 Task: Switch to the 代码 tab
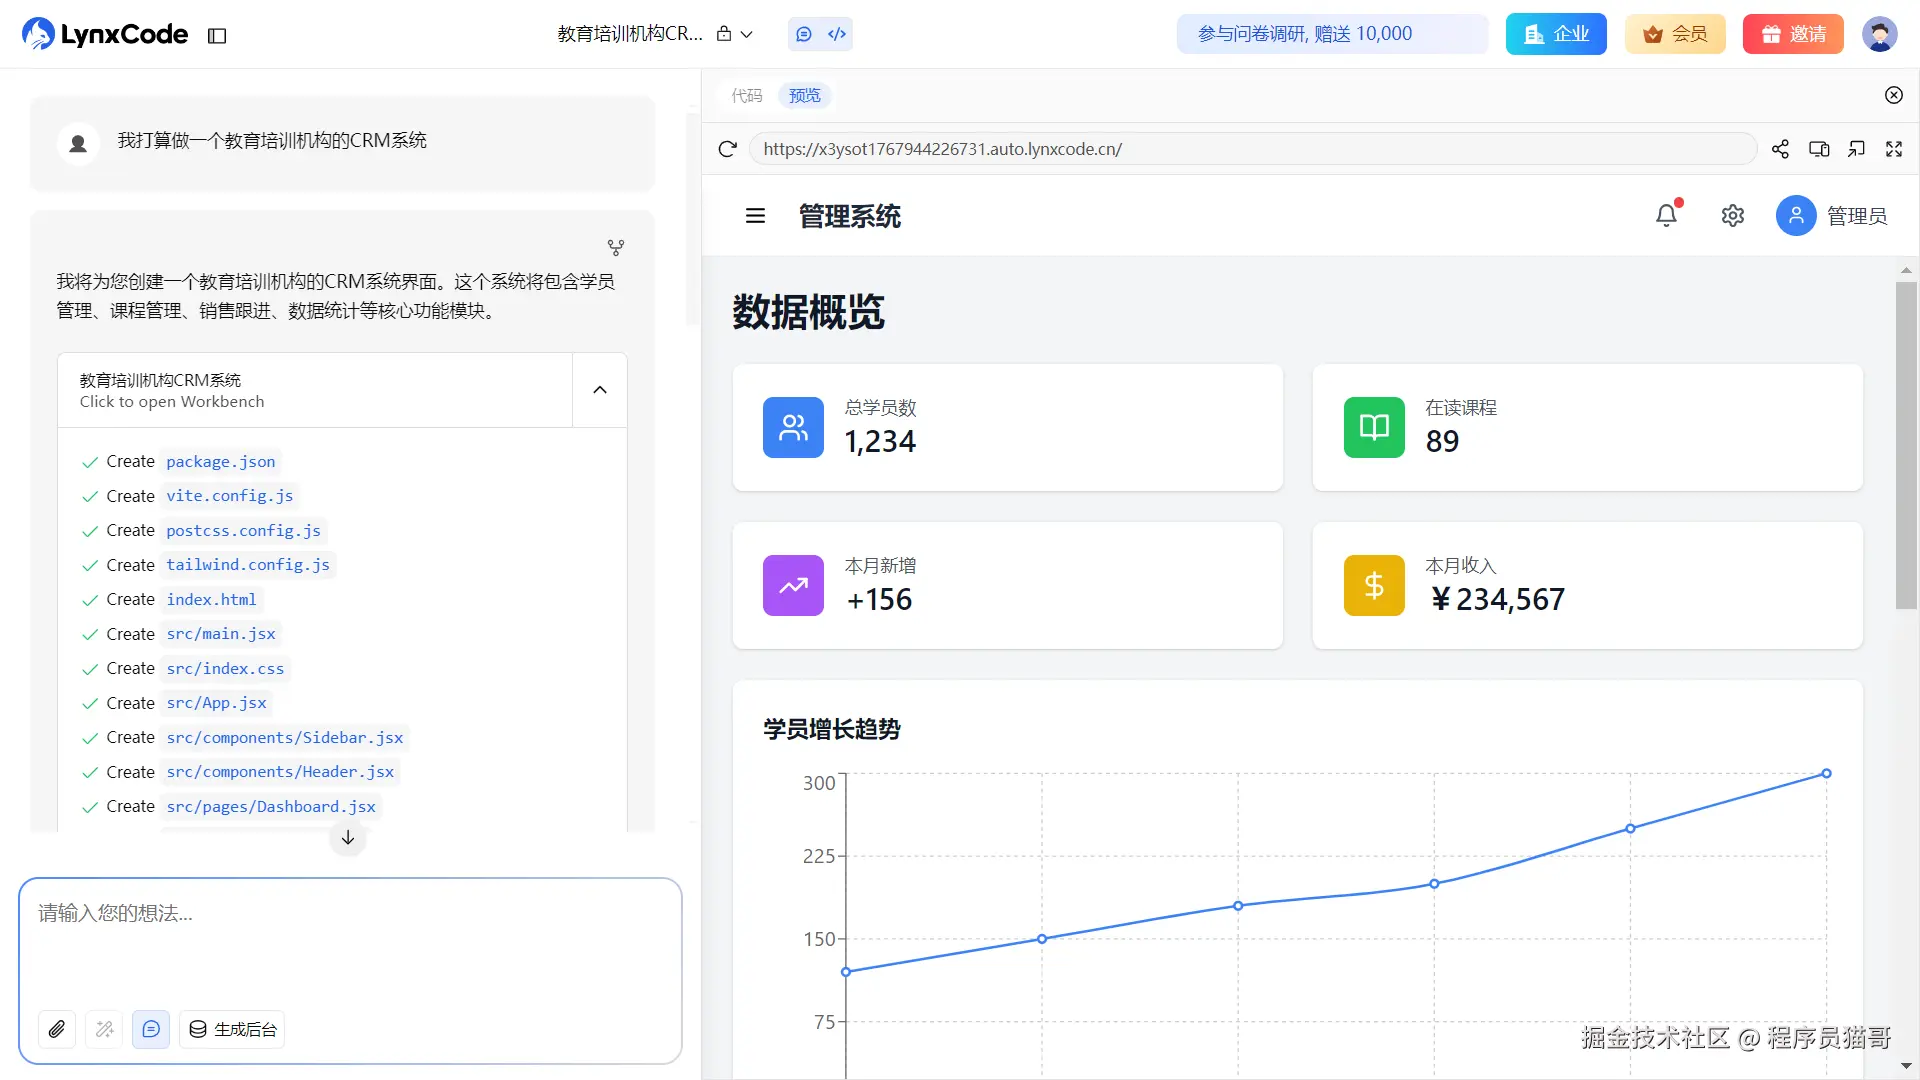point(747,95)
